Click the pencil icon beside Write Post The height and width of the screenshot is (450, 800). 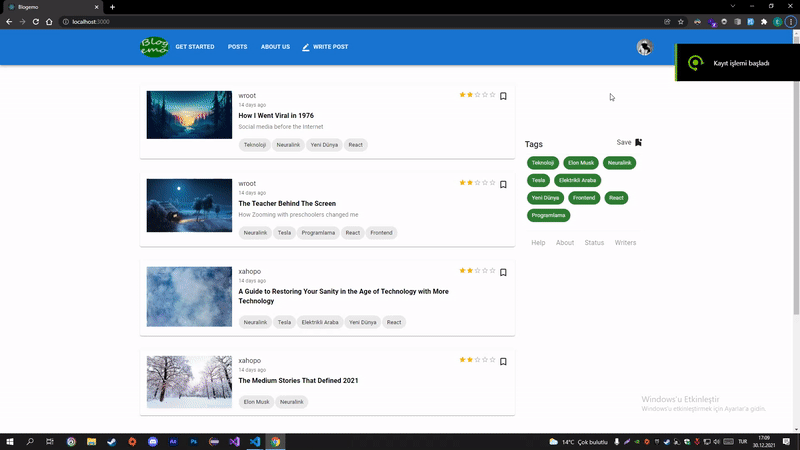[306, 47]
